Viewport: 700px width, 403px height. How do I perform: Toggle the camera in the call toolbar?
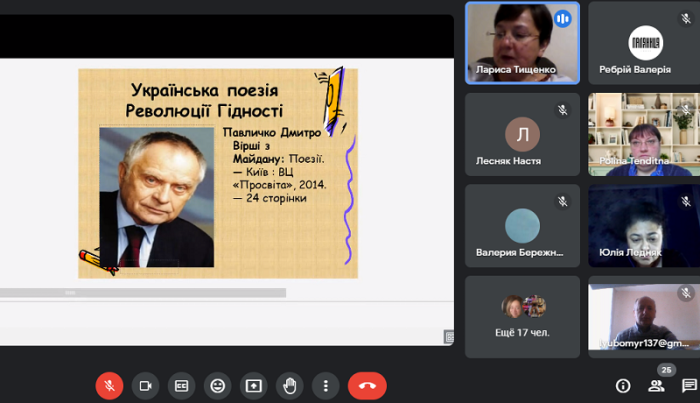pyautogui.click(x=145, y=385)
